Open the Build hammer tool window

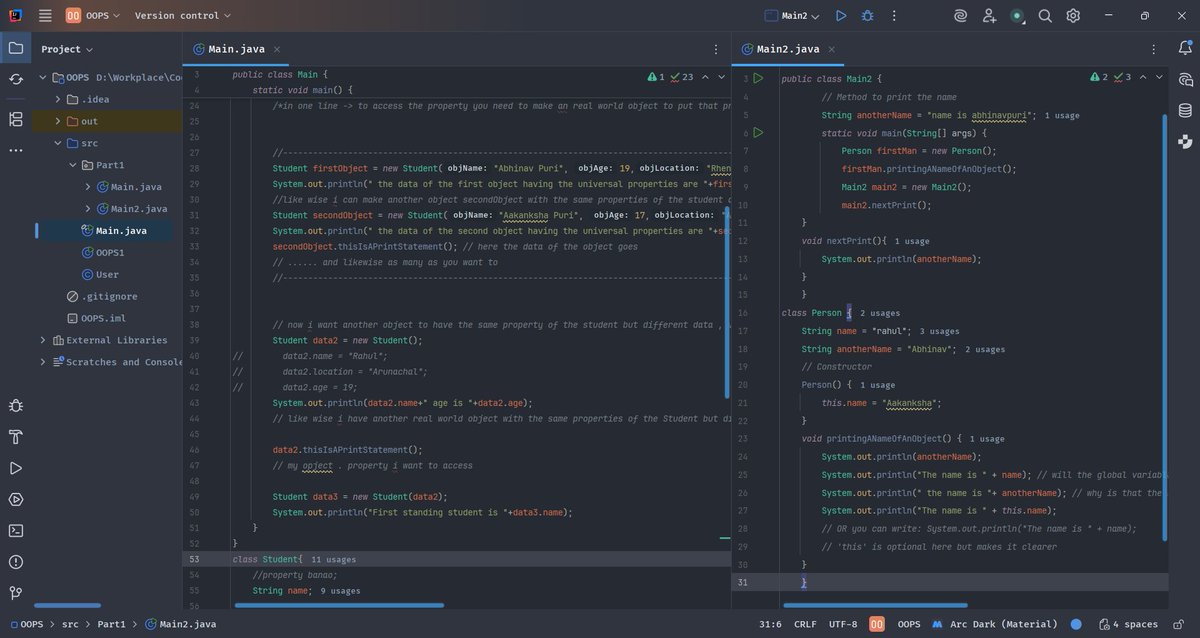click(16, 437)
